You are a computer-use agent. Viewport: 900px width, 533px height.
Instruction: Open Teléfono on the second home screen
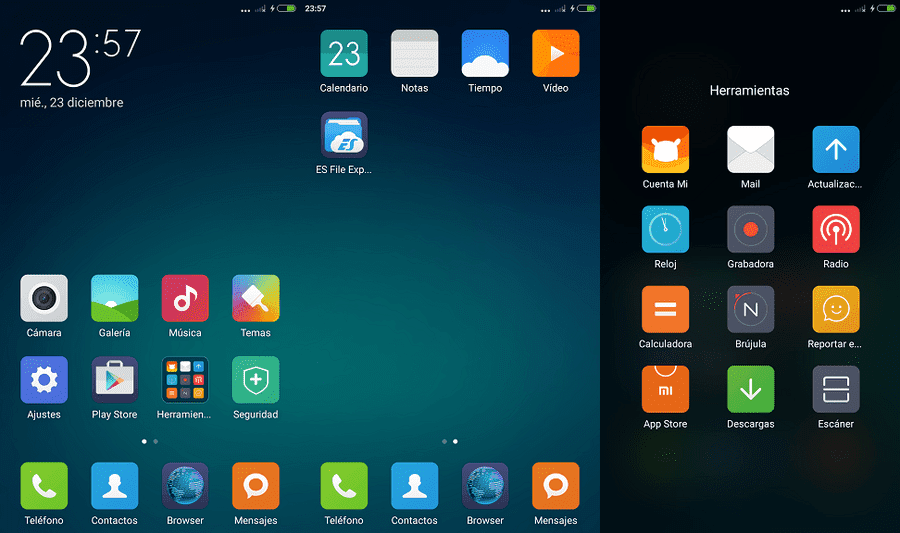pyautogui.click(x=344, y=486)
